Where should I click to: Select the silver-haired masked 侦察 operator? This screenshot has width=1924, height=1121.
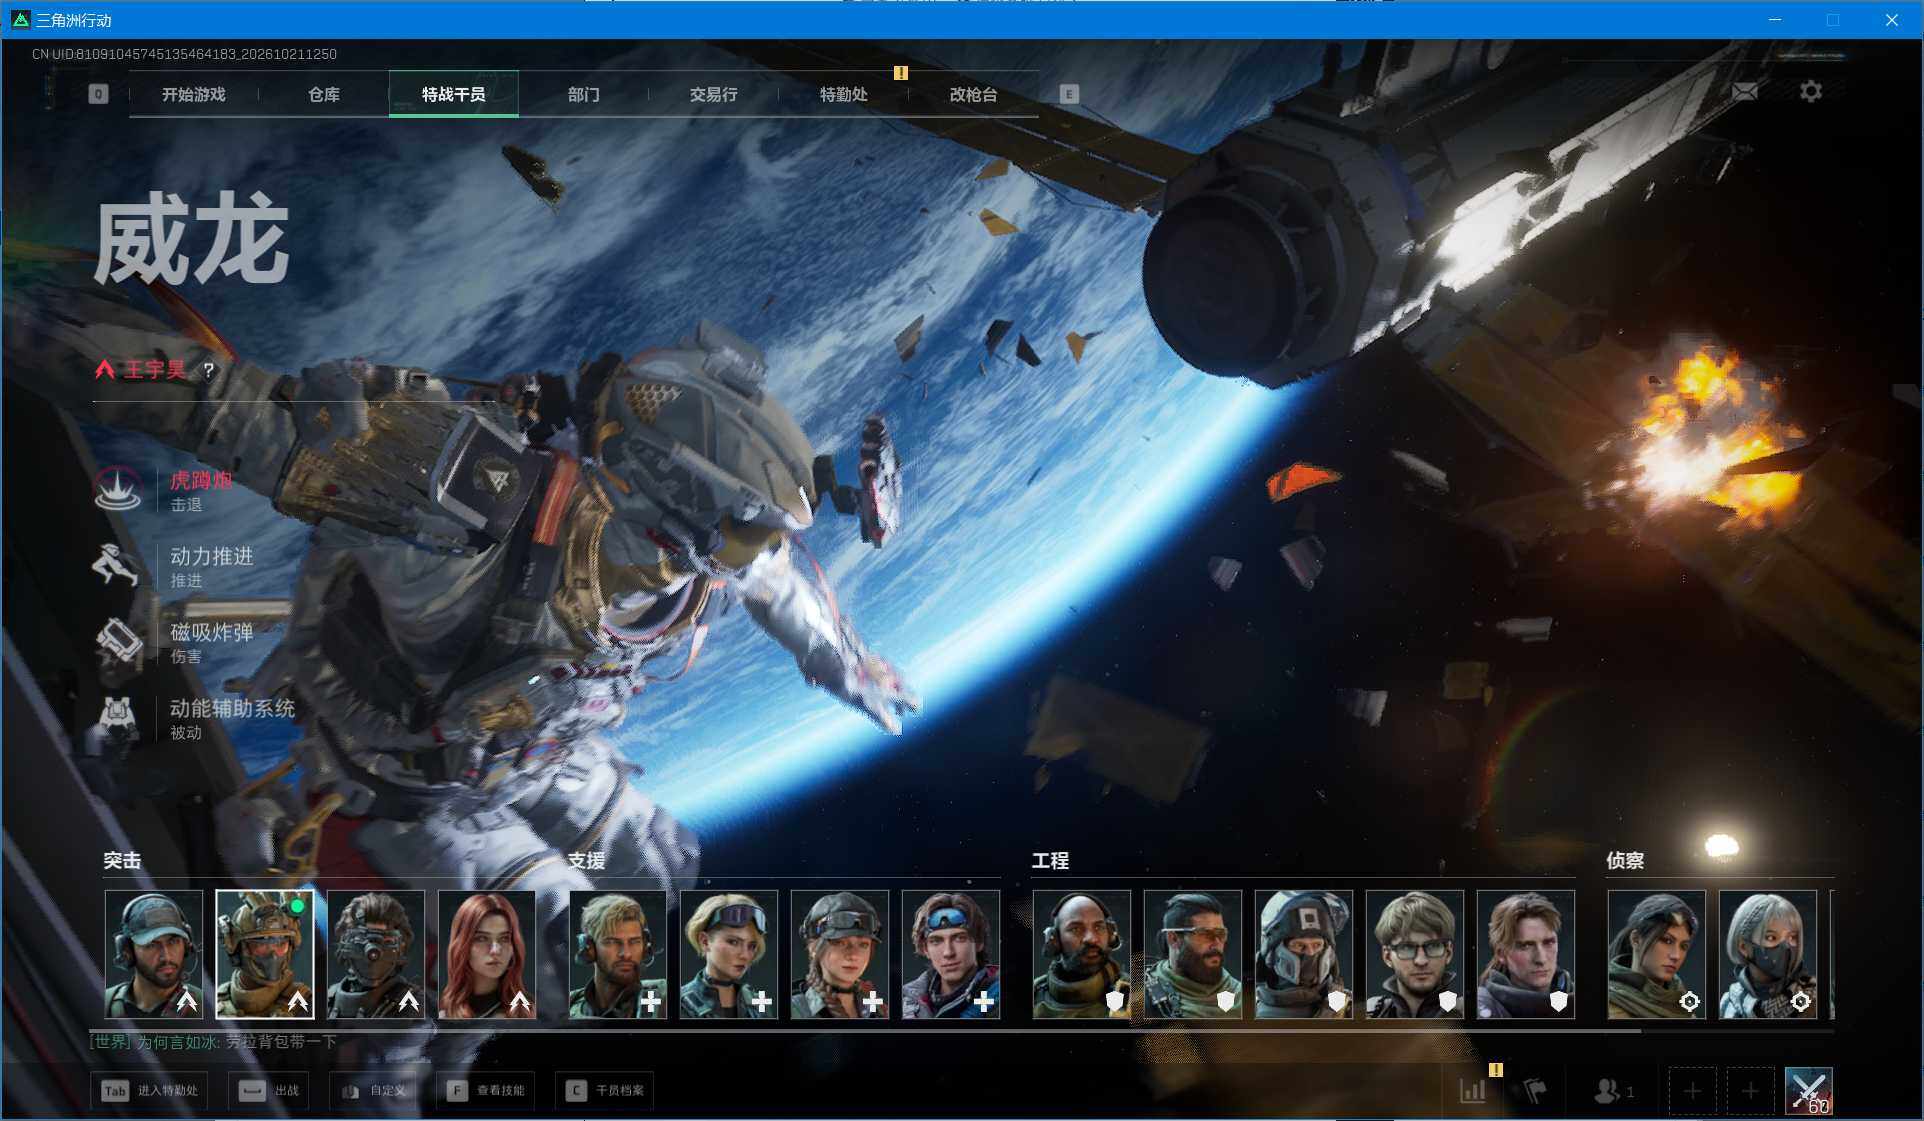click(1768, 955)
